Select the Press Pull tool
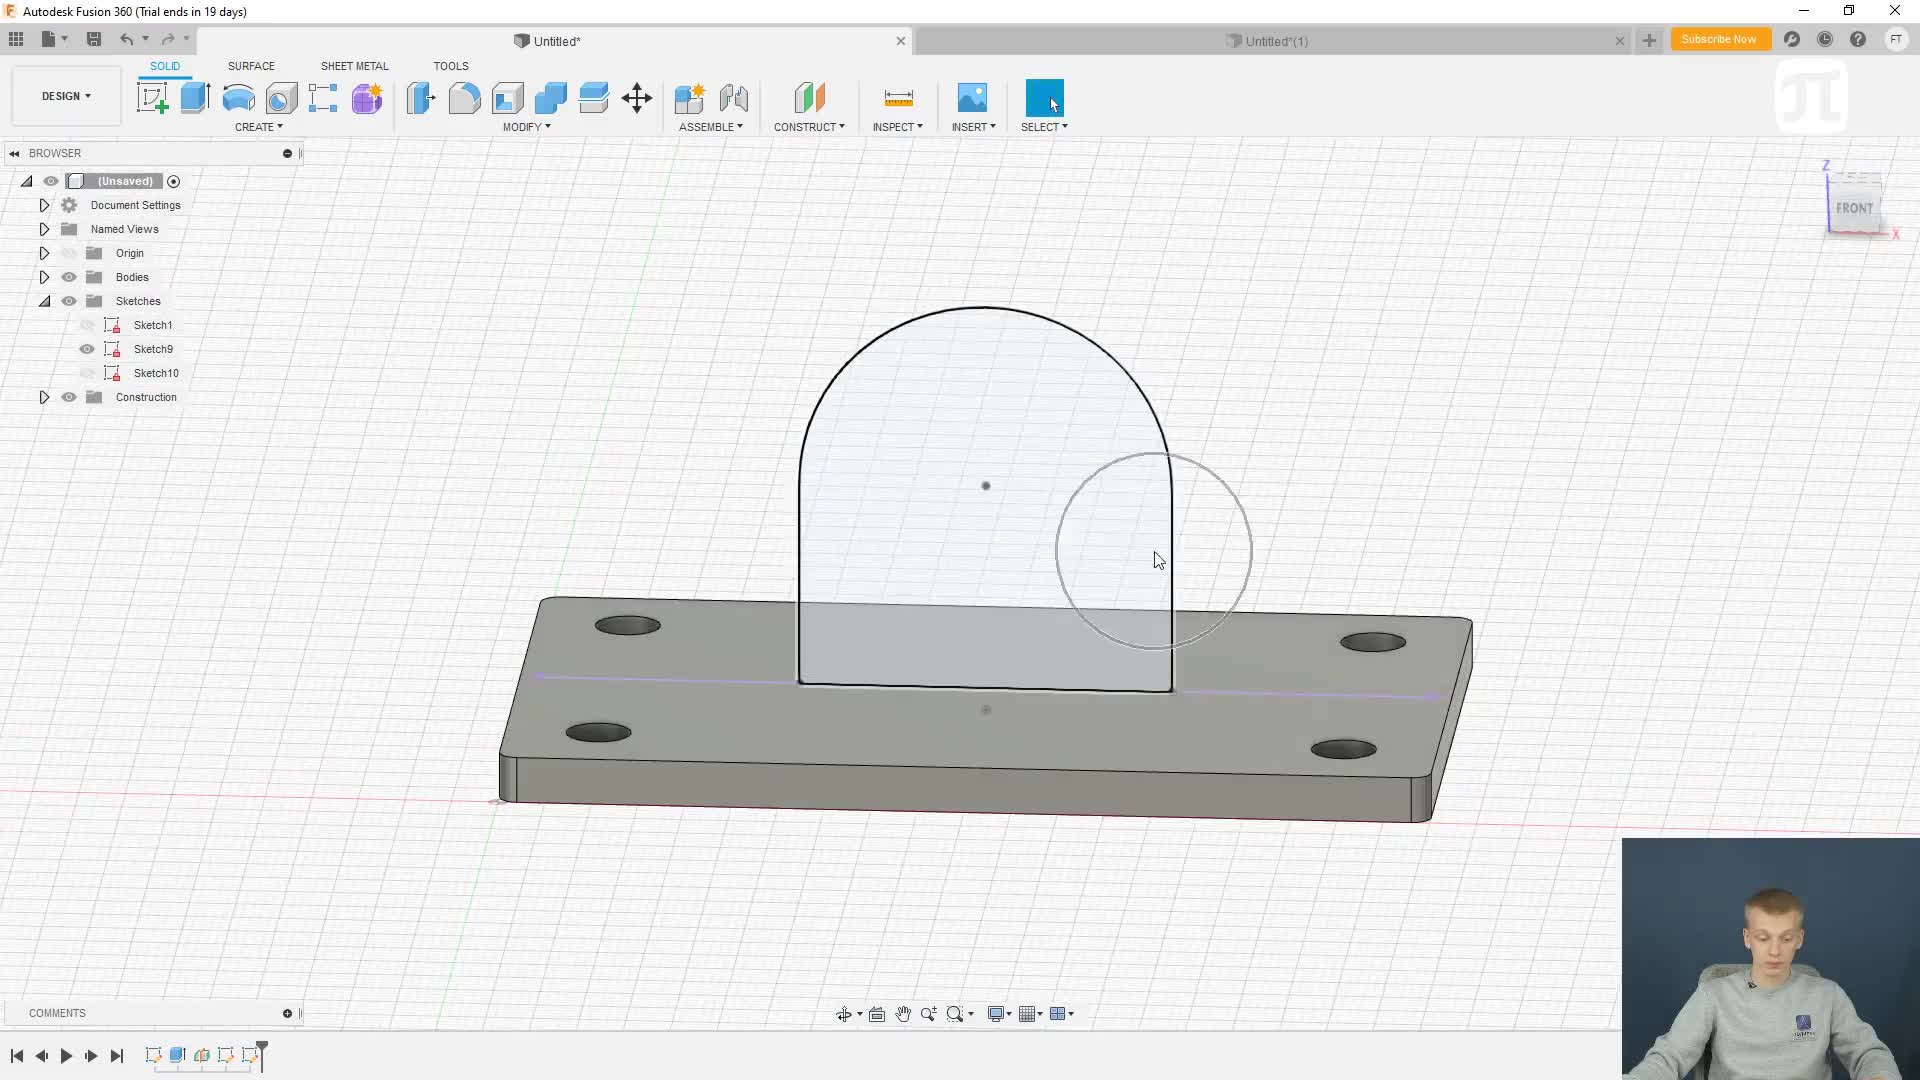This screenshot has height=1080, width=1920. pyautogui.click(x=421, y=98)
